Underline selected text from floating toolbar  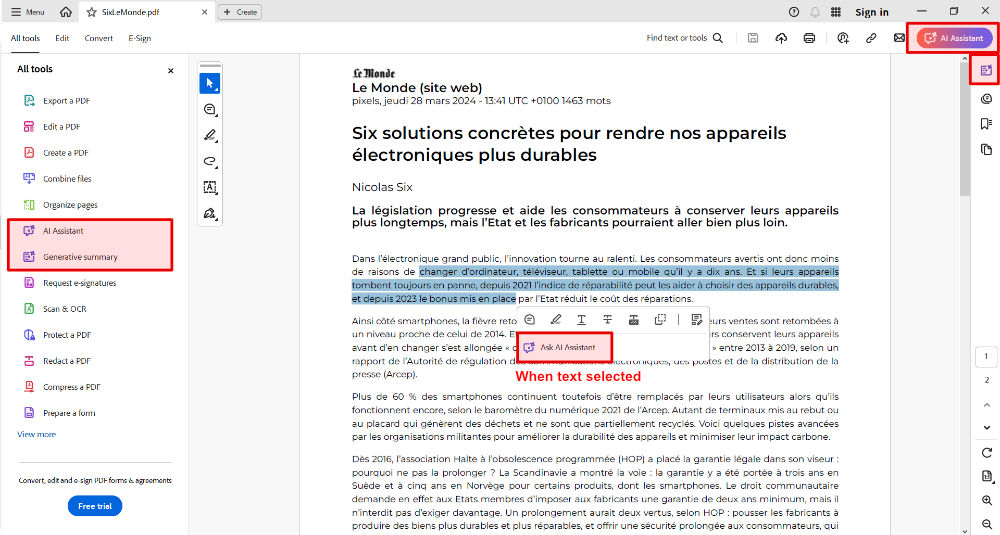[x=581, y=319]
